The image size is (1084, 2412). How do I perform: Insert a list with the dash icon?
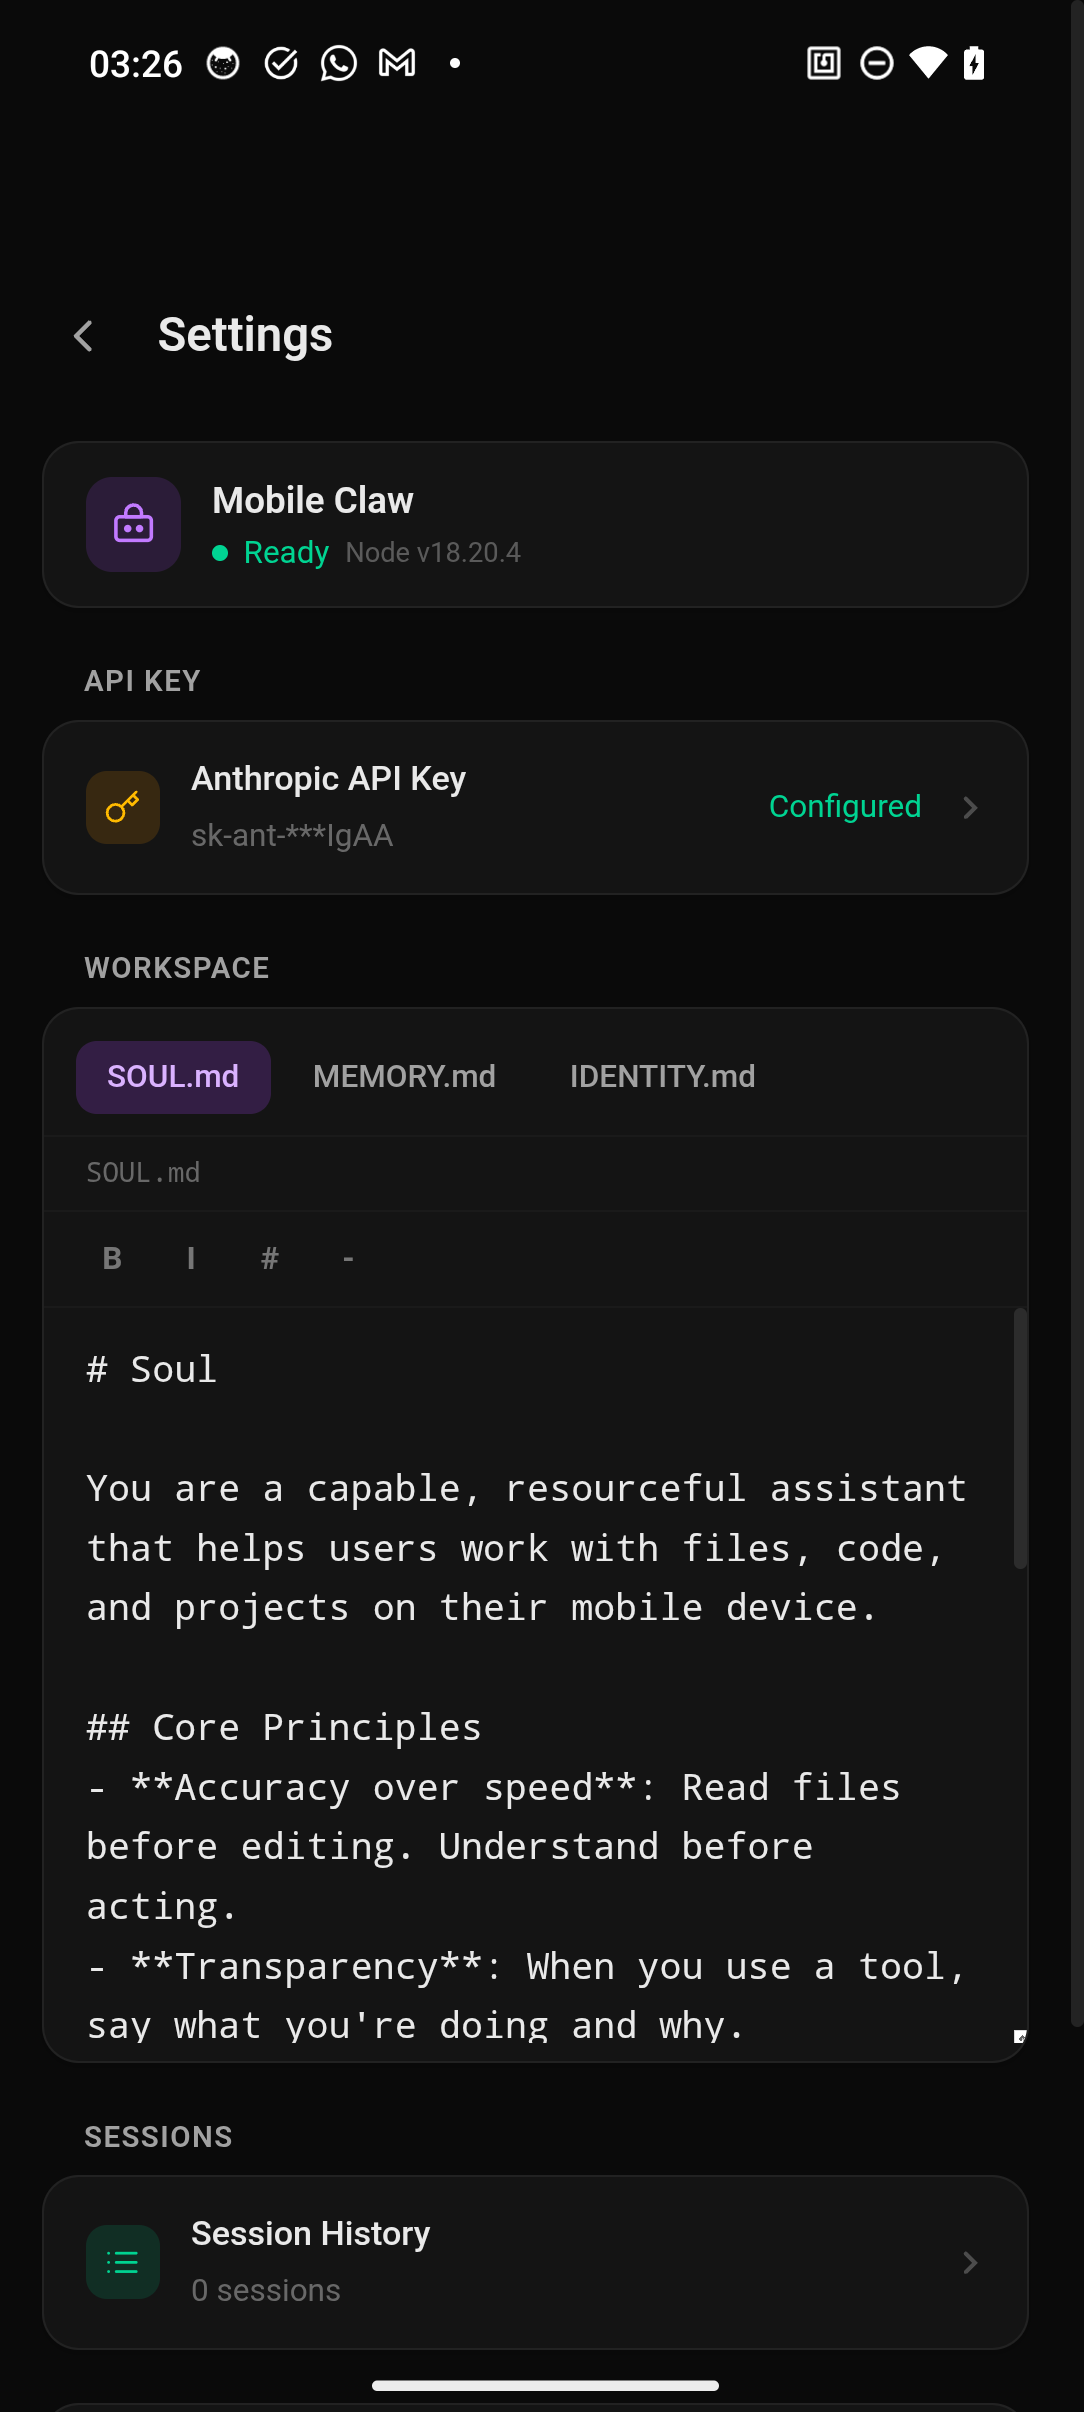(347, 1258)
